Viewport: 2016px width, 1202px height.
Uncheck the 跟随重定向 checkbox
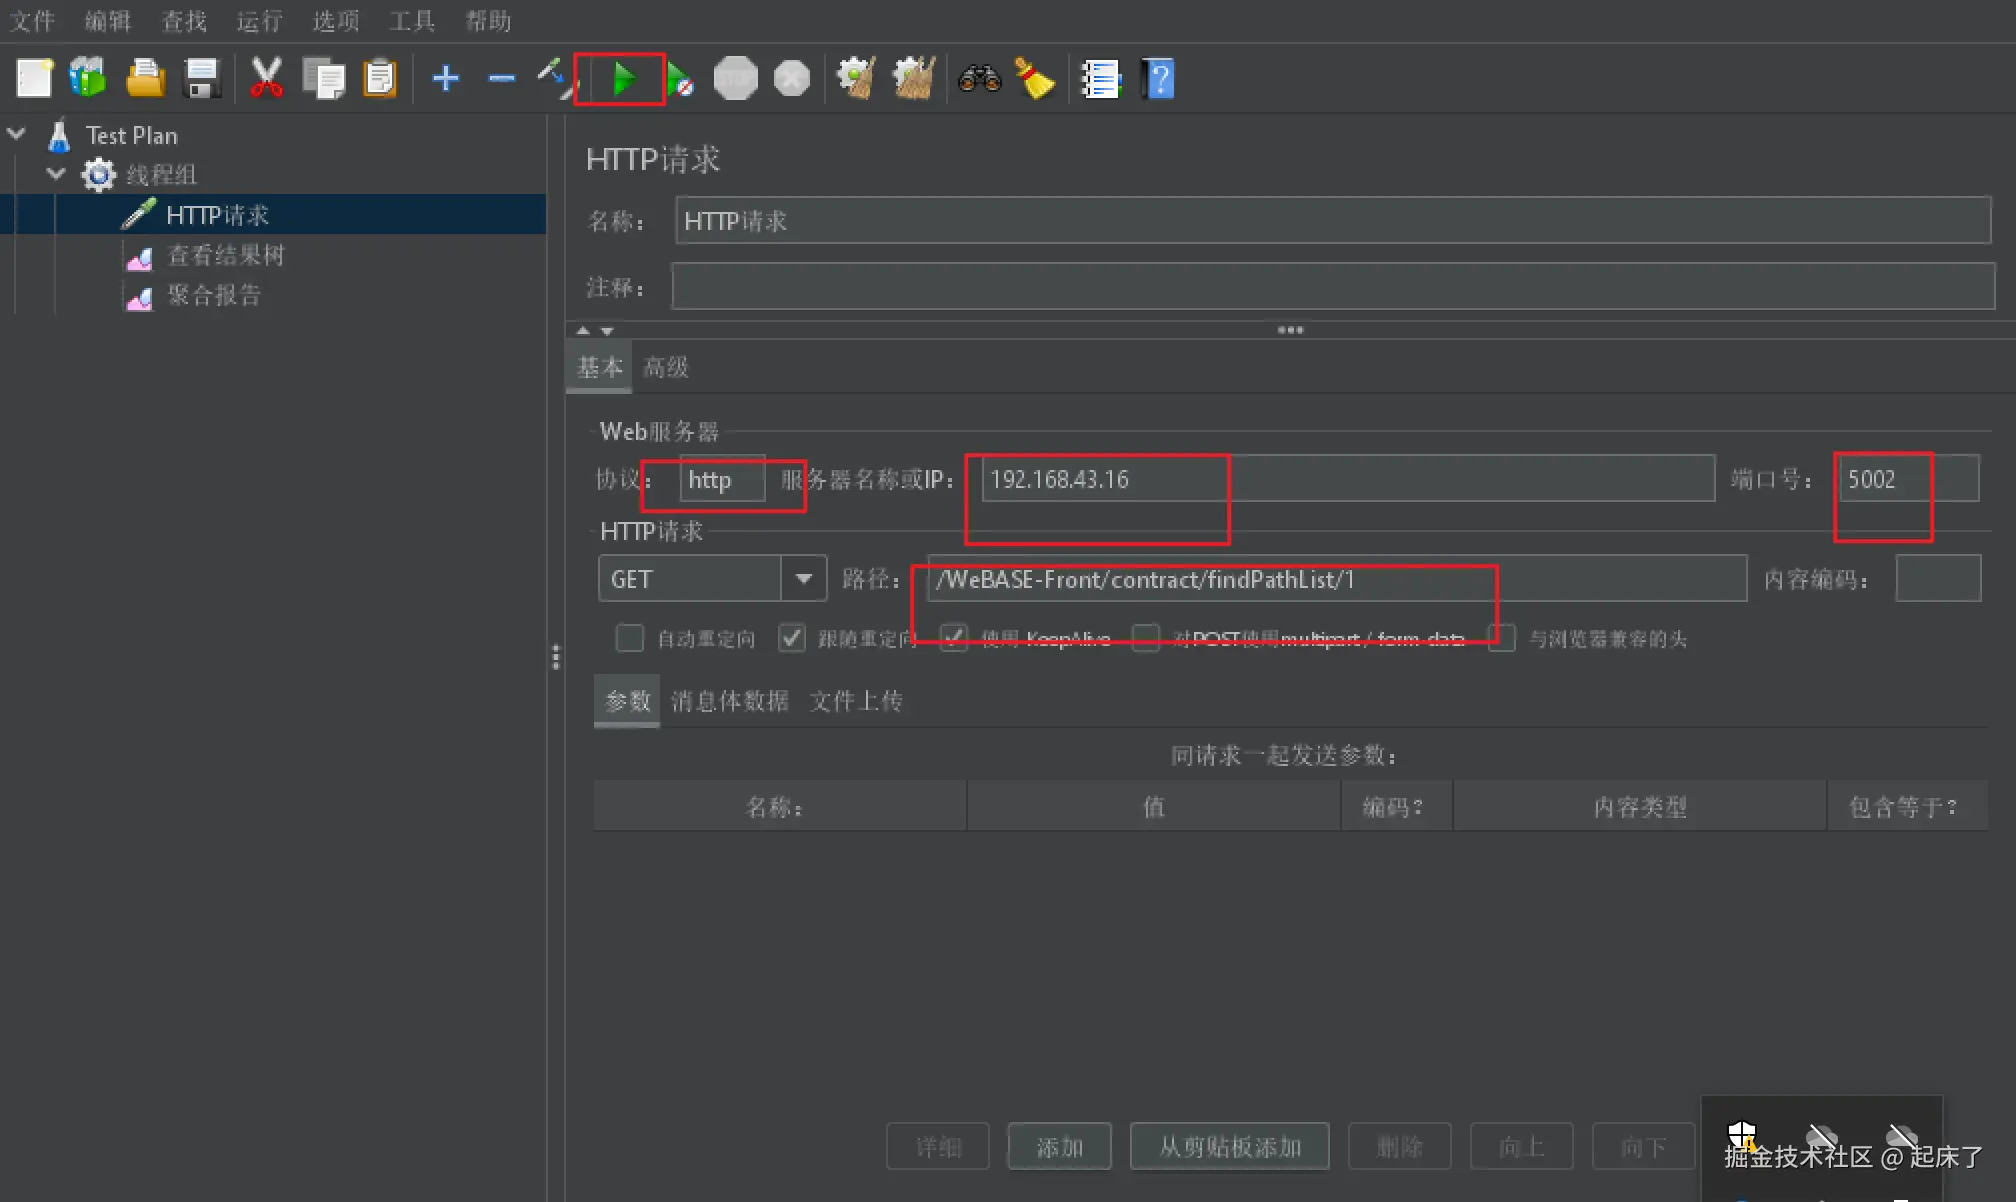pos(792,638)
